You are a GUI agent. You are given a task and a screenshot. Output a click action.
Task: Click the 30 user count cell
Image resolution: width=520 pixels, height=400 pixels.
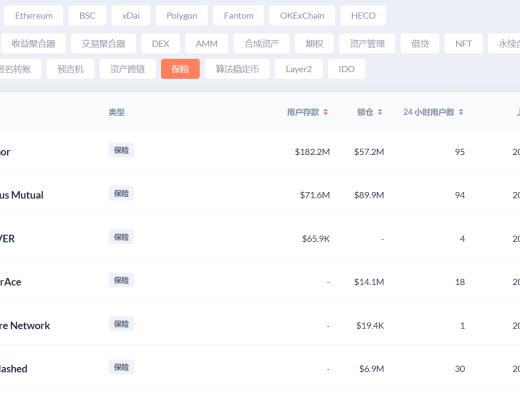pyautogui.click(x=460, y=369)
